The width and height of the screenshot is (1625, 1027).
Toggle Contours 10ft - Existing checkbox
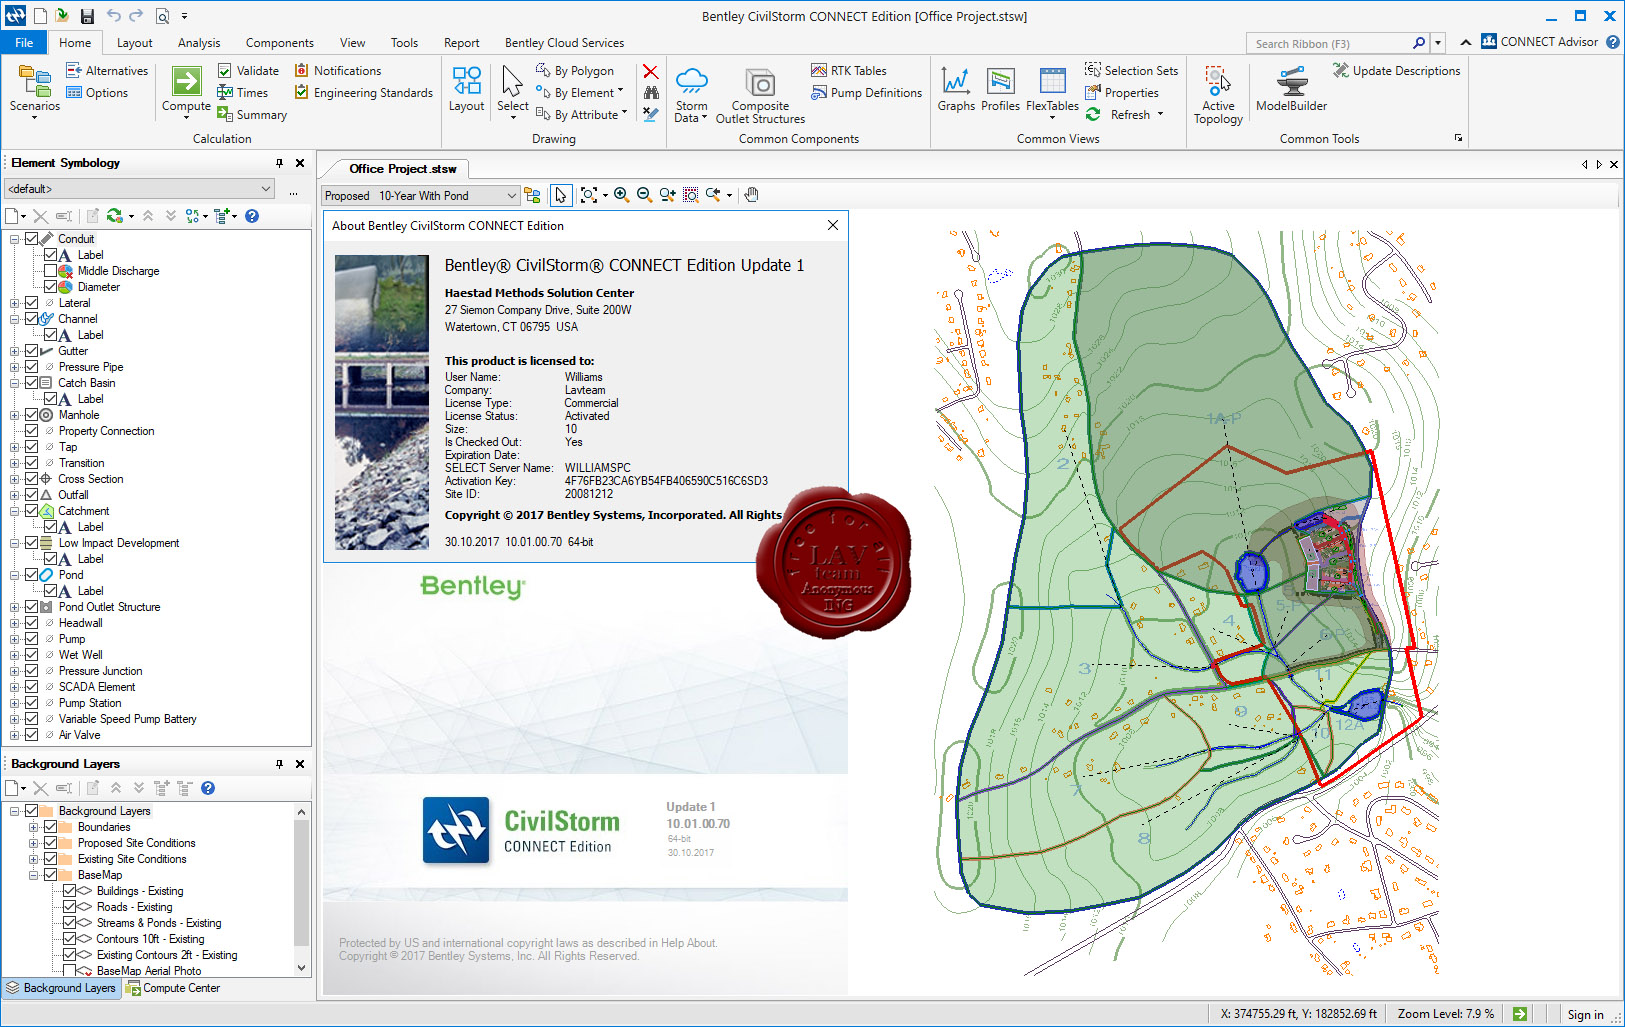(x=69, y=939)
